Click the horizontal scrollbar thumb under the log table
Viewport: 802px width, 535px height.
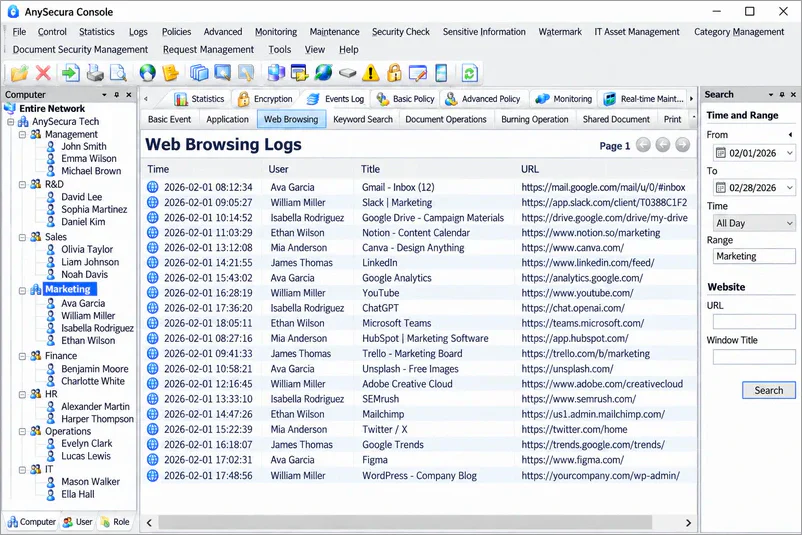point(405,523)
